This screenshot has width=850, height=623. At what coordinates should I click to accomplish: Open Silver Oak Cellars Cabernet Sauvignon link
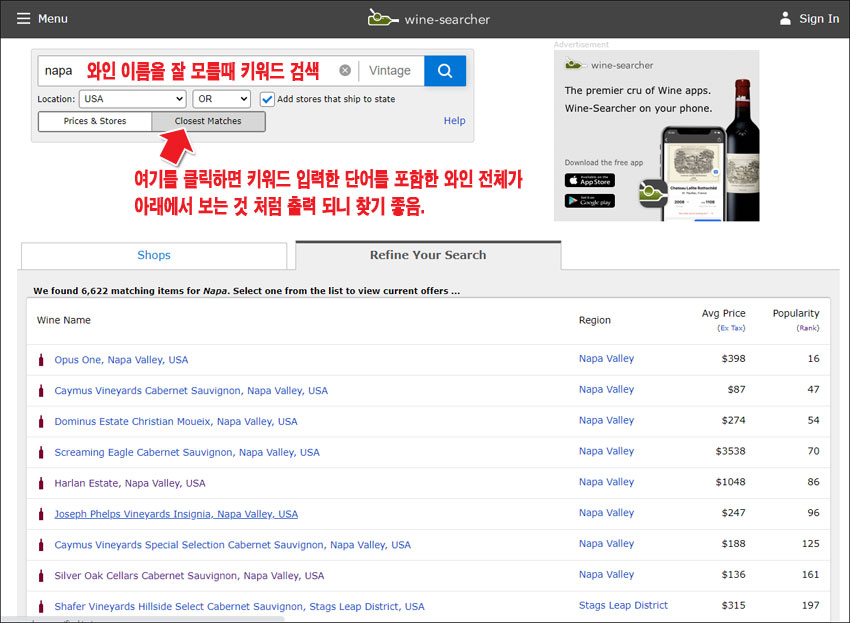(x=189, y=576)
